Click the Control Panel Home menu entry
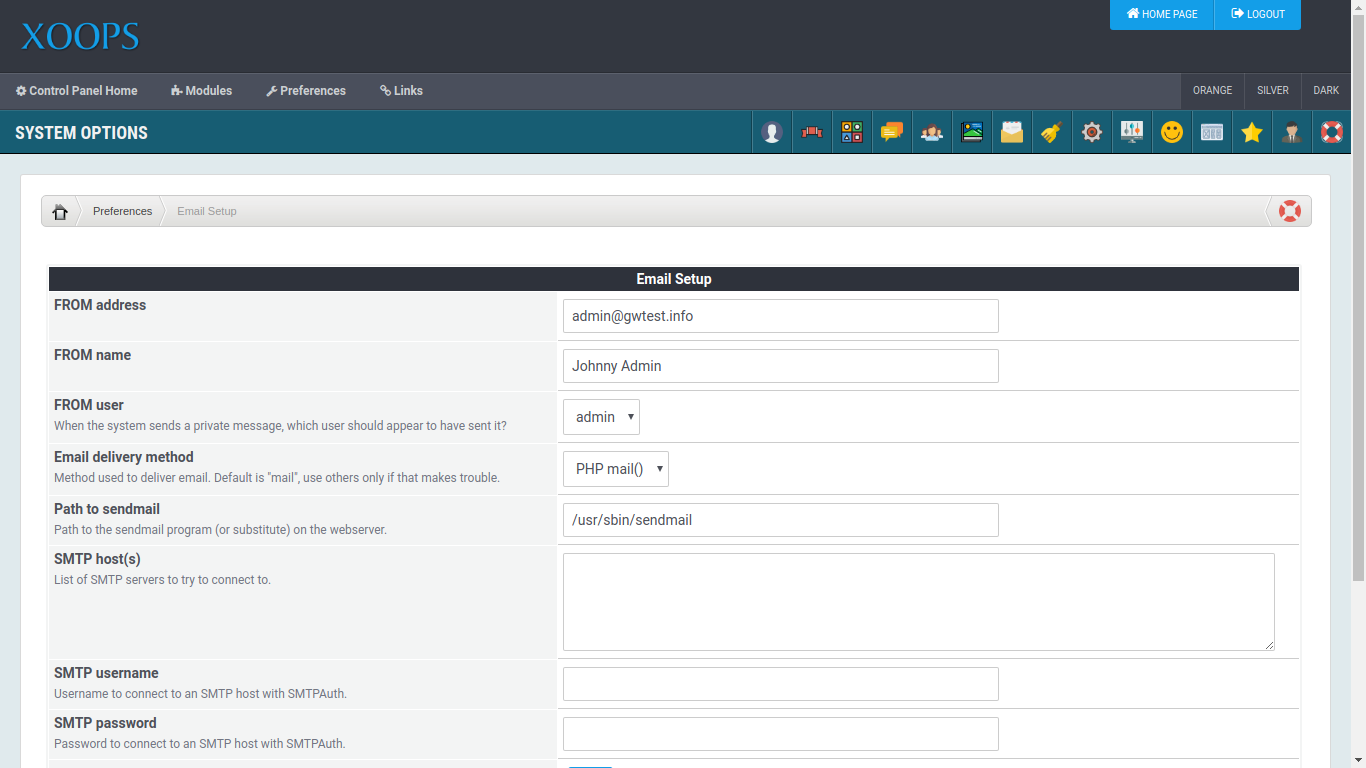 [77, 90]
